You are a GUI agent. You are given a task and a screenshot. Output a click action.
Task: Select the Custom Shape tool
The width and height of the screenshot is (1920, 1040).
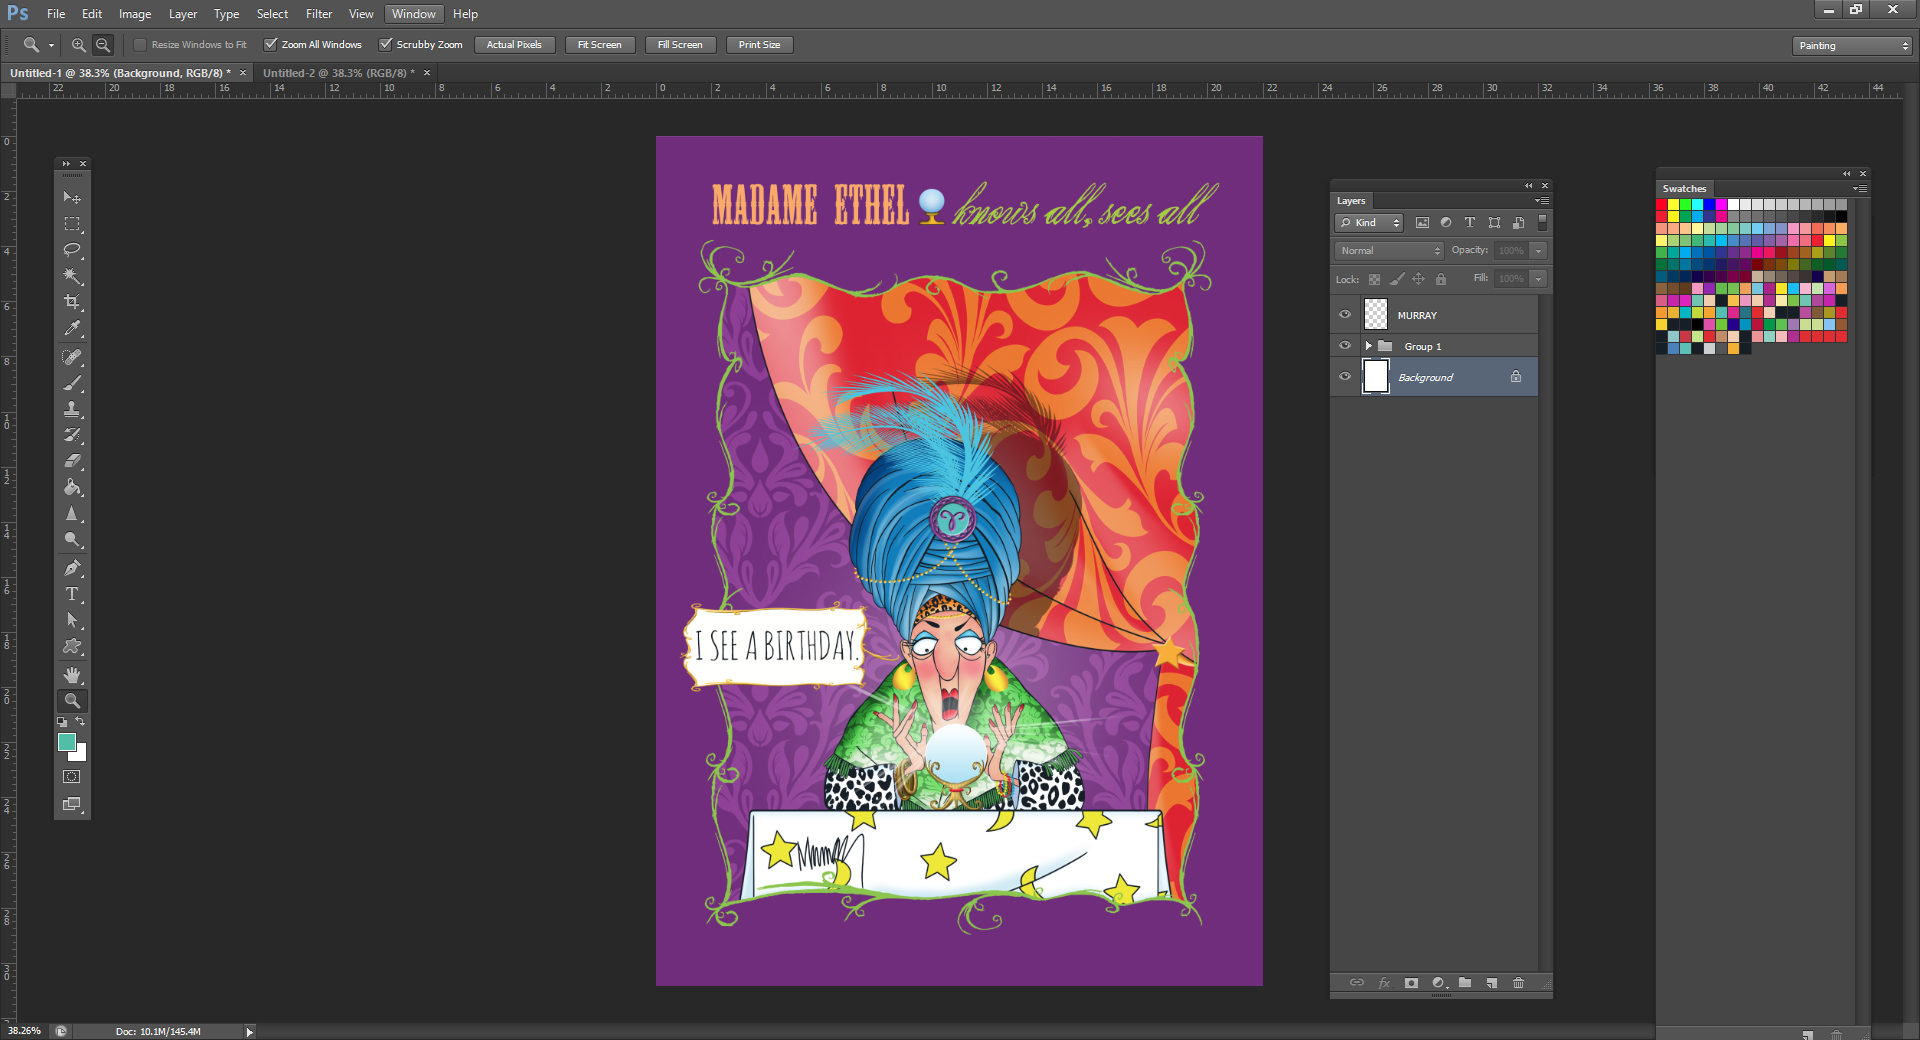point(72,646)
